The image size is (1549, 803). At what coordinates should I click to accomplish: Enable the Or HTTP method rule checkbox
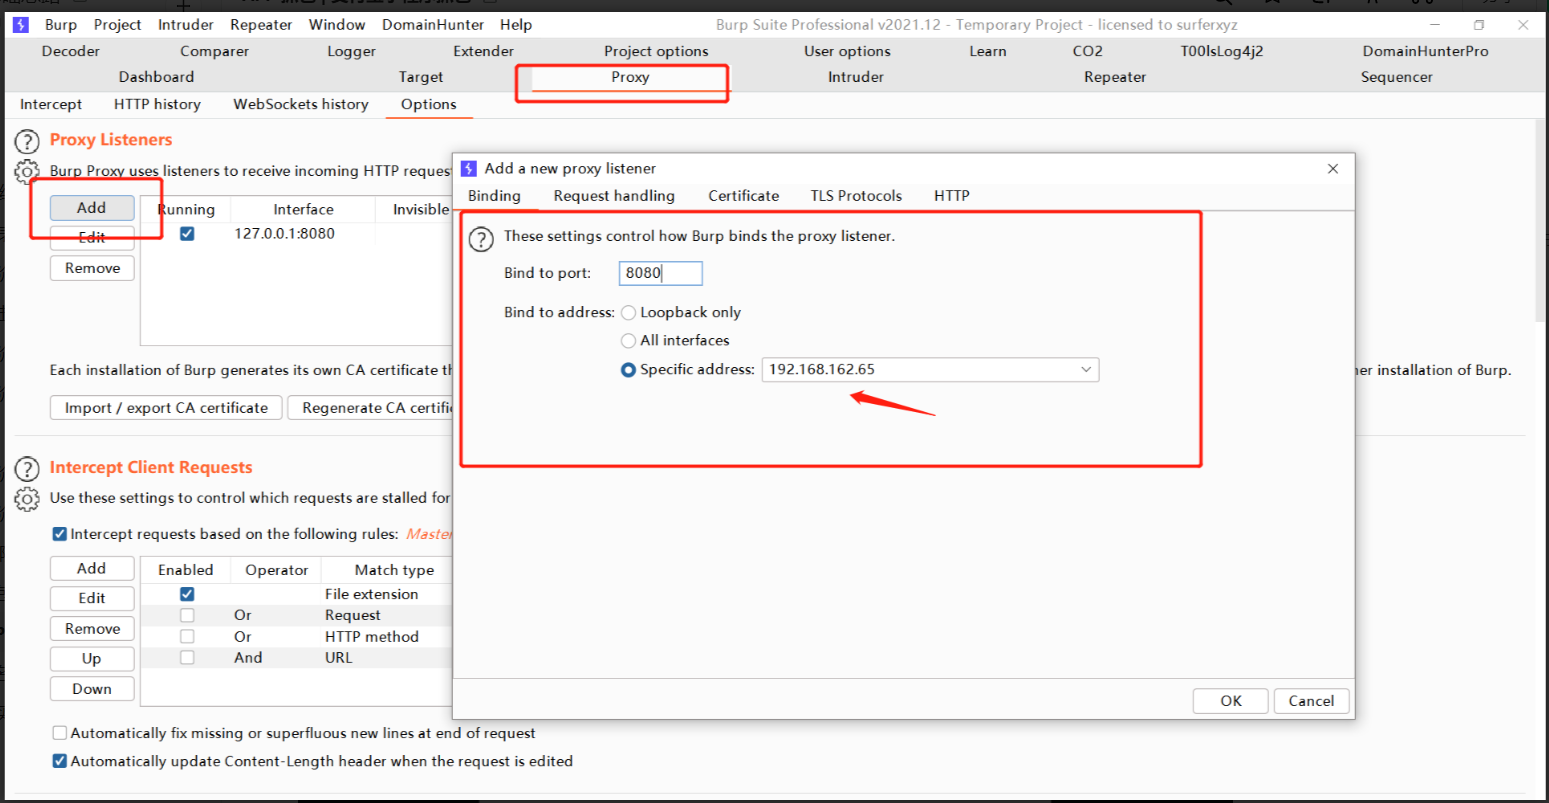click(187, 636)
